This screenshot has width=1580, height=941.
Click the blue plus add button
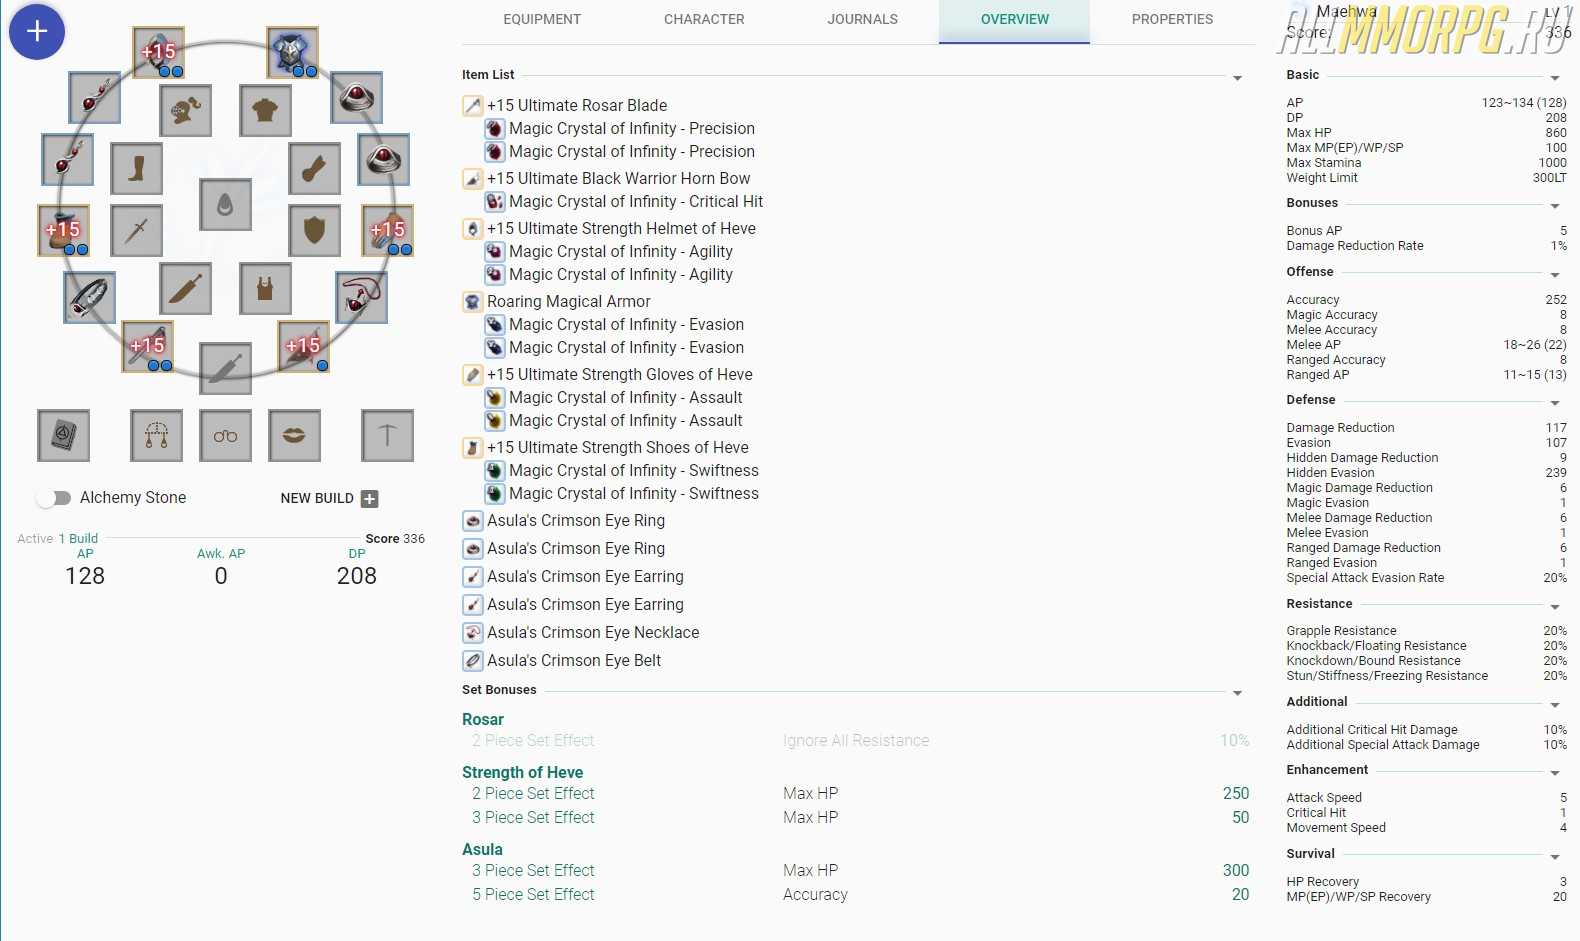(x=37, y=31)
